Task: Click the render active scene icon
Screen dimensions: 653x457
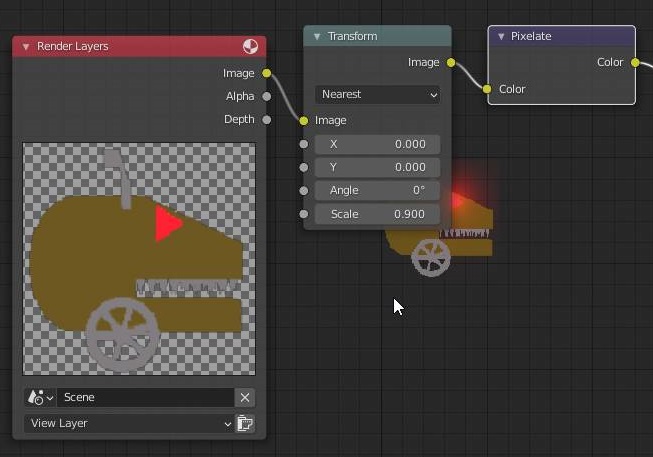Action: 245,424
